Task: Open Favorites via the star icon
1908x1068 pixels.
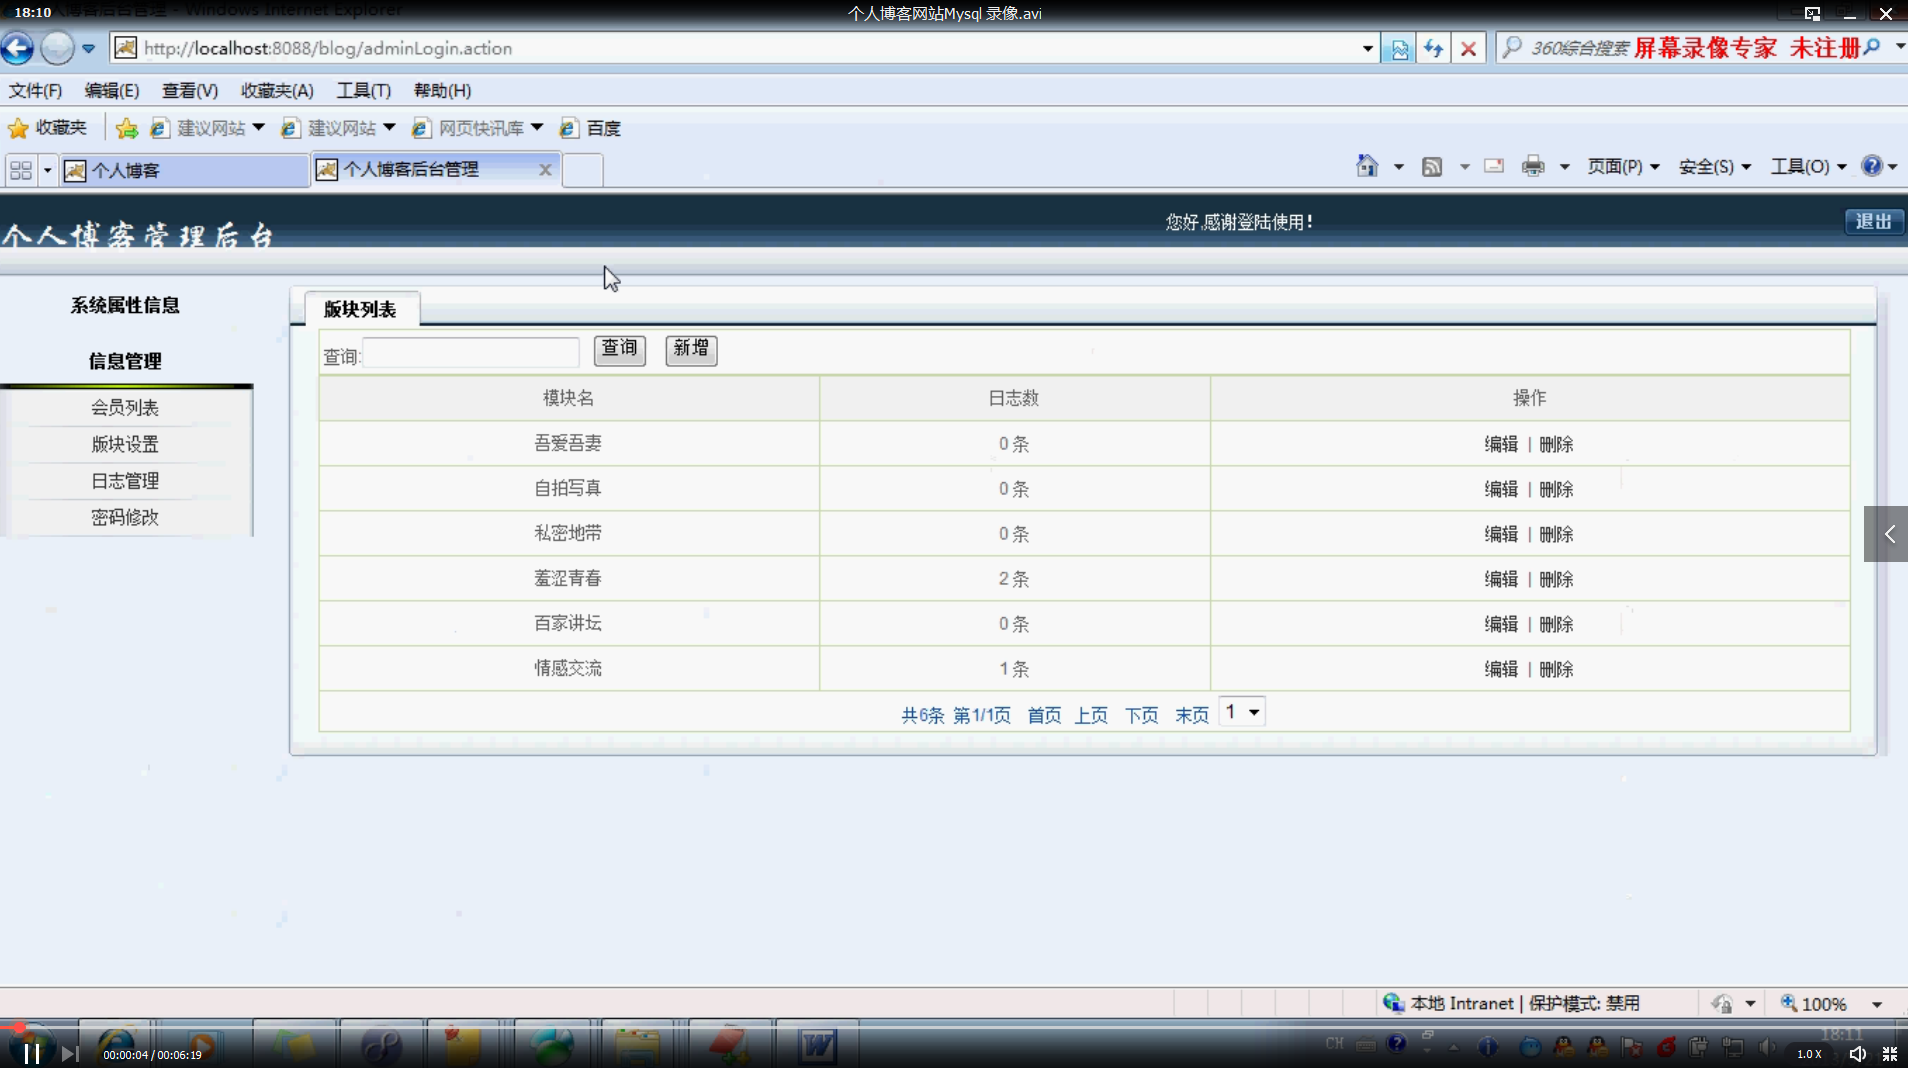Action: click(18, 128)
